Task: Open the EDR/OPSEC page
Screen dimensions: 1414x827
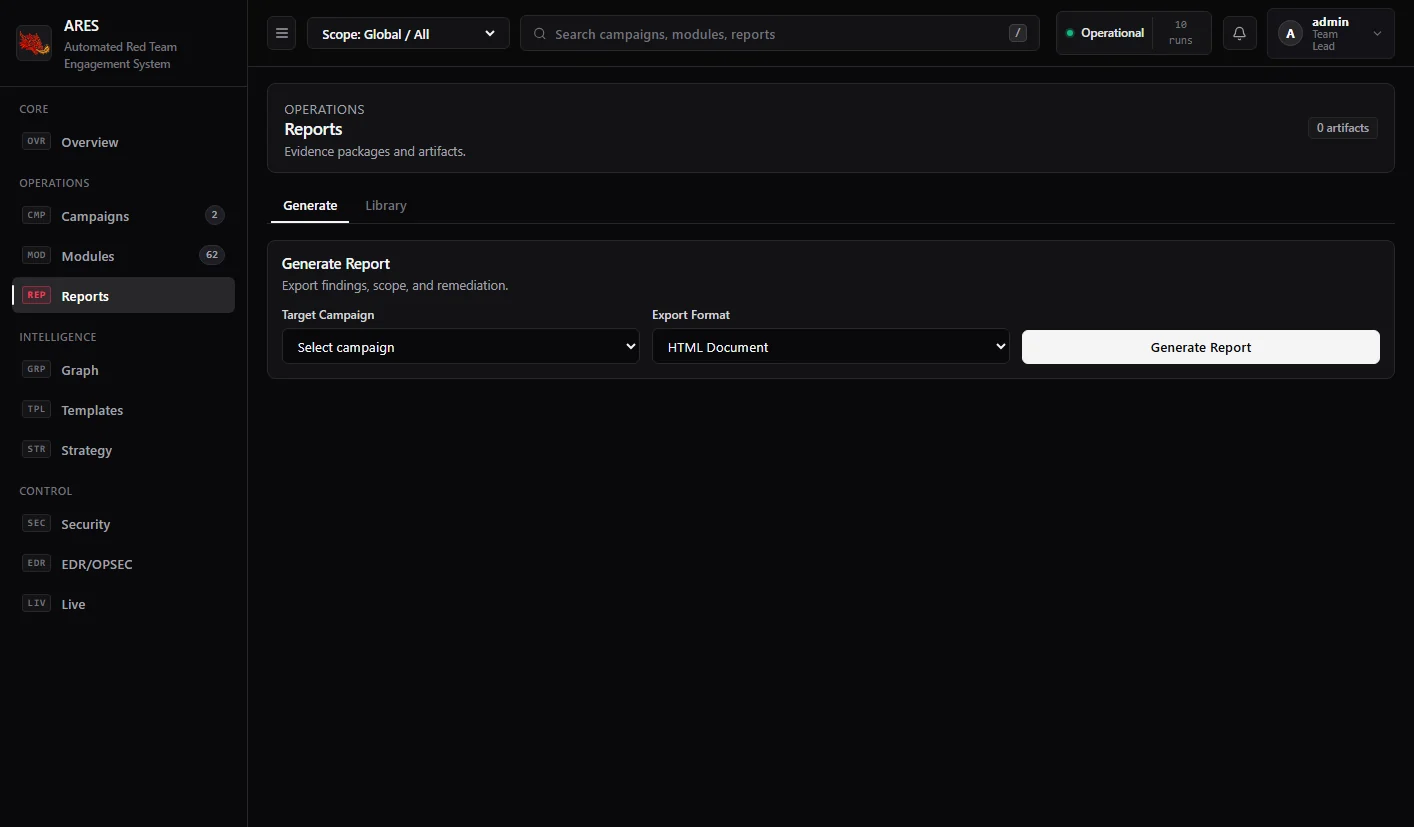Action: tap(123, 564)
